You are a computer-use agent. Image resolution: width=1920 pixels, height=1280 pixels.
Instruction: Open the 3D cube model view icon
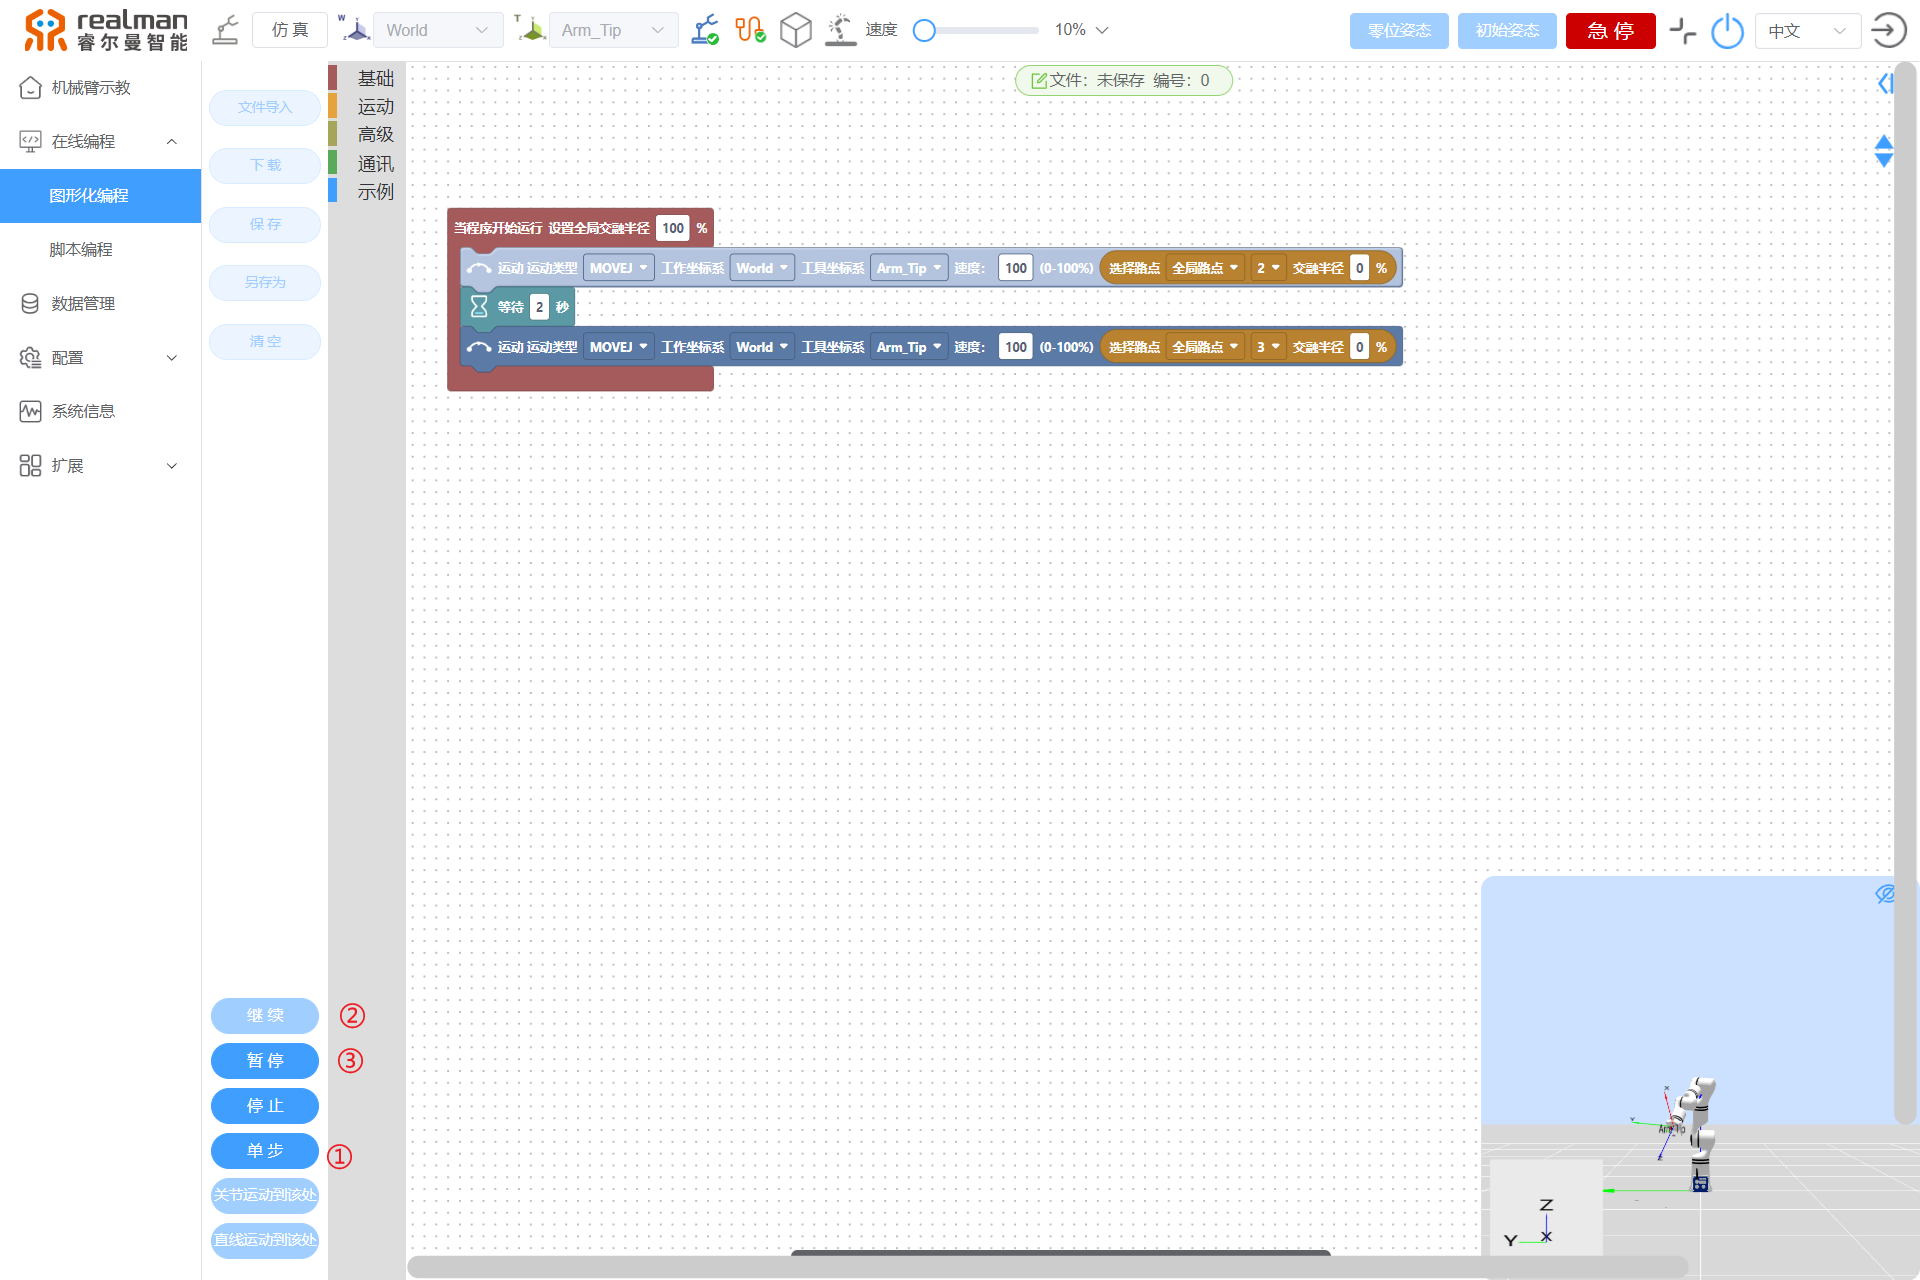pyautogui.click(x=795, y=30)
